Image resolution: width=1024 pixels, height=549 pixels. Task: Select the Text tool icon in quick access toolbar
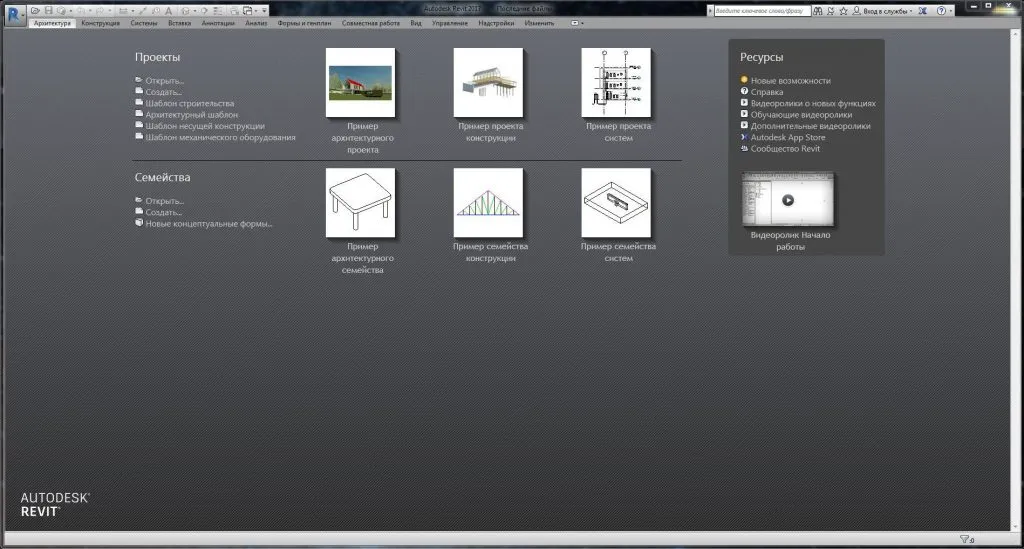tap(168, 10)
